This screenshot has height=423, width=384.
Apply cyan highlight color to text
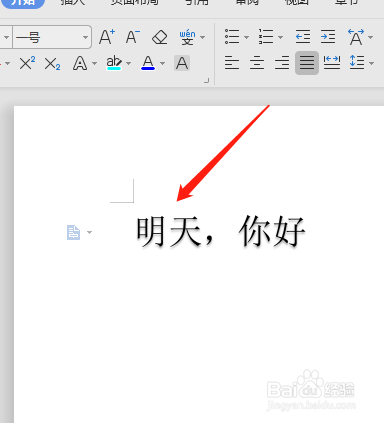click(114, 63)
